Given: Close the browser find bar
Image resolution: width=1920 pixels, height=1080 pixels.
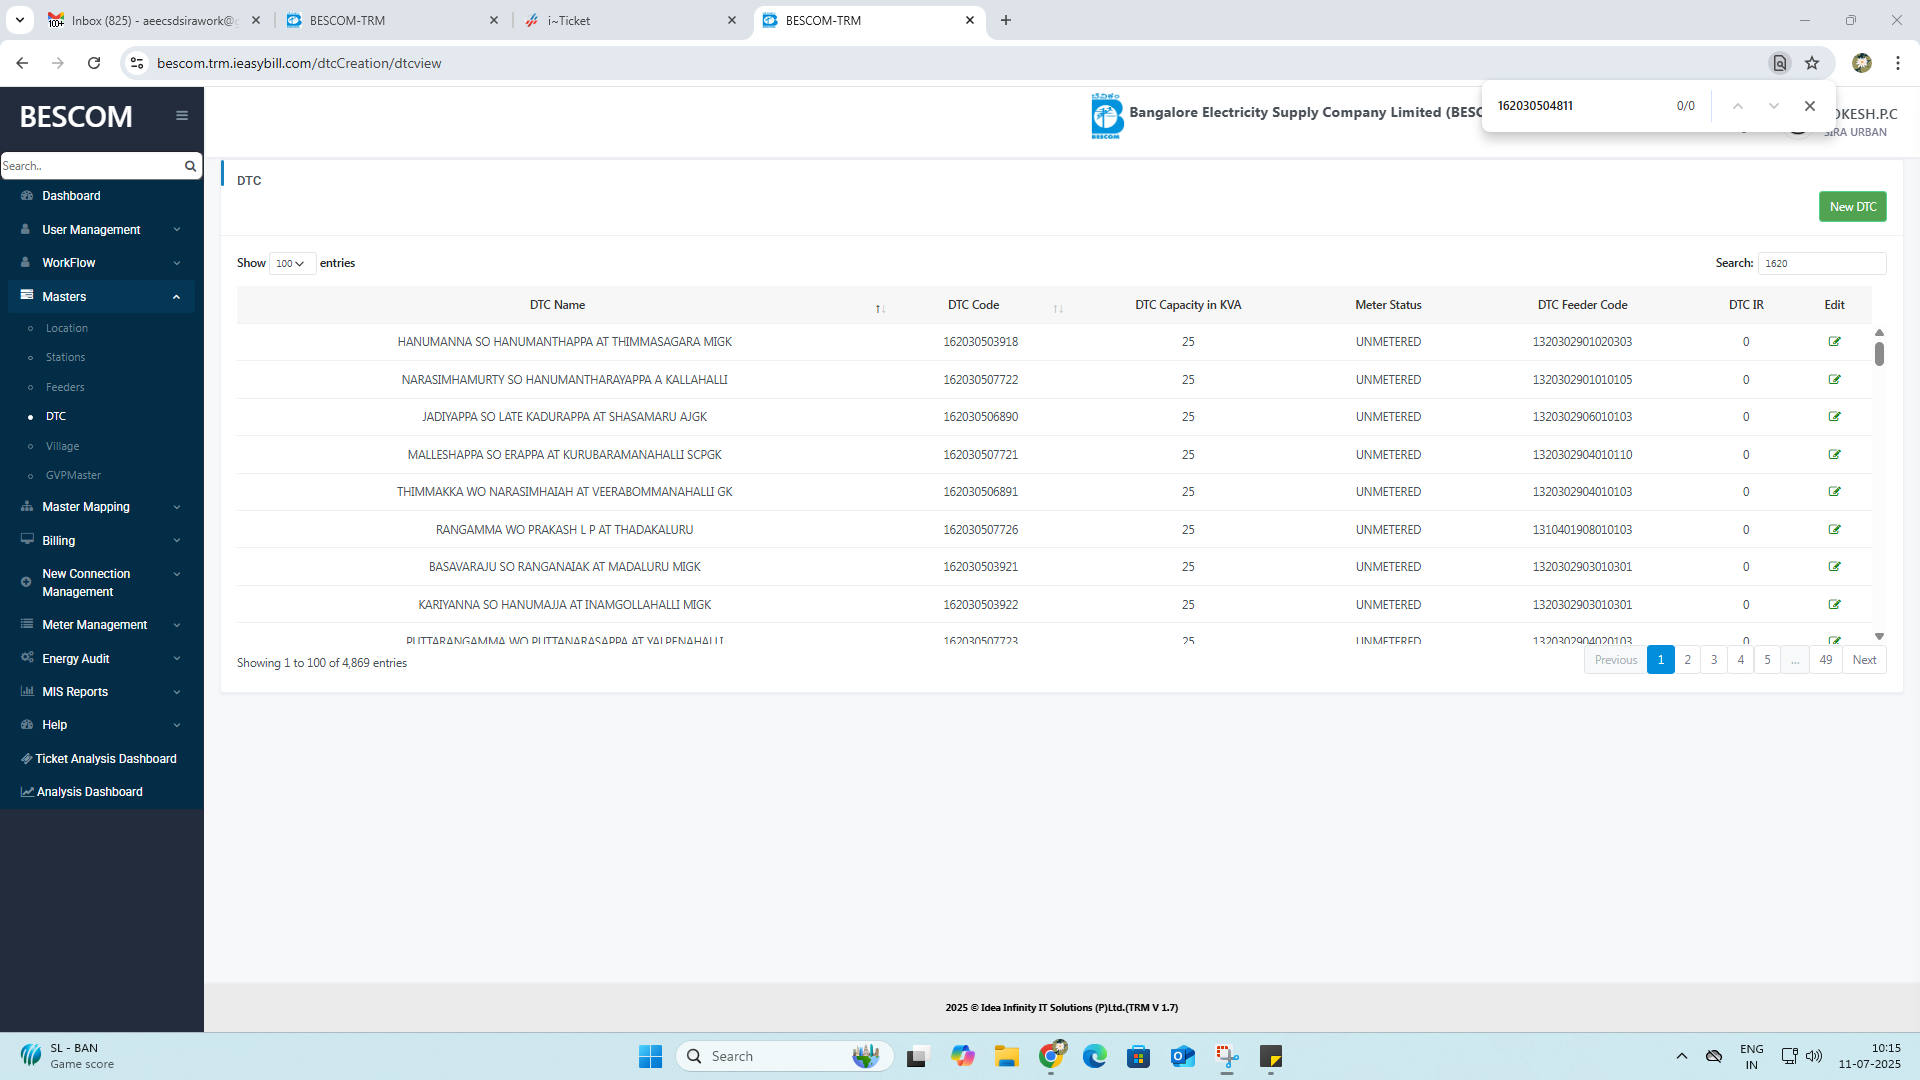Looking at the screenshot, I should click(1809, 106).
